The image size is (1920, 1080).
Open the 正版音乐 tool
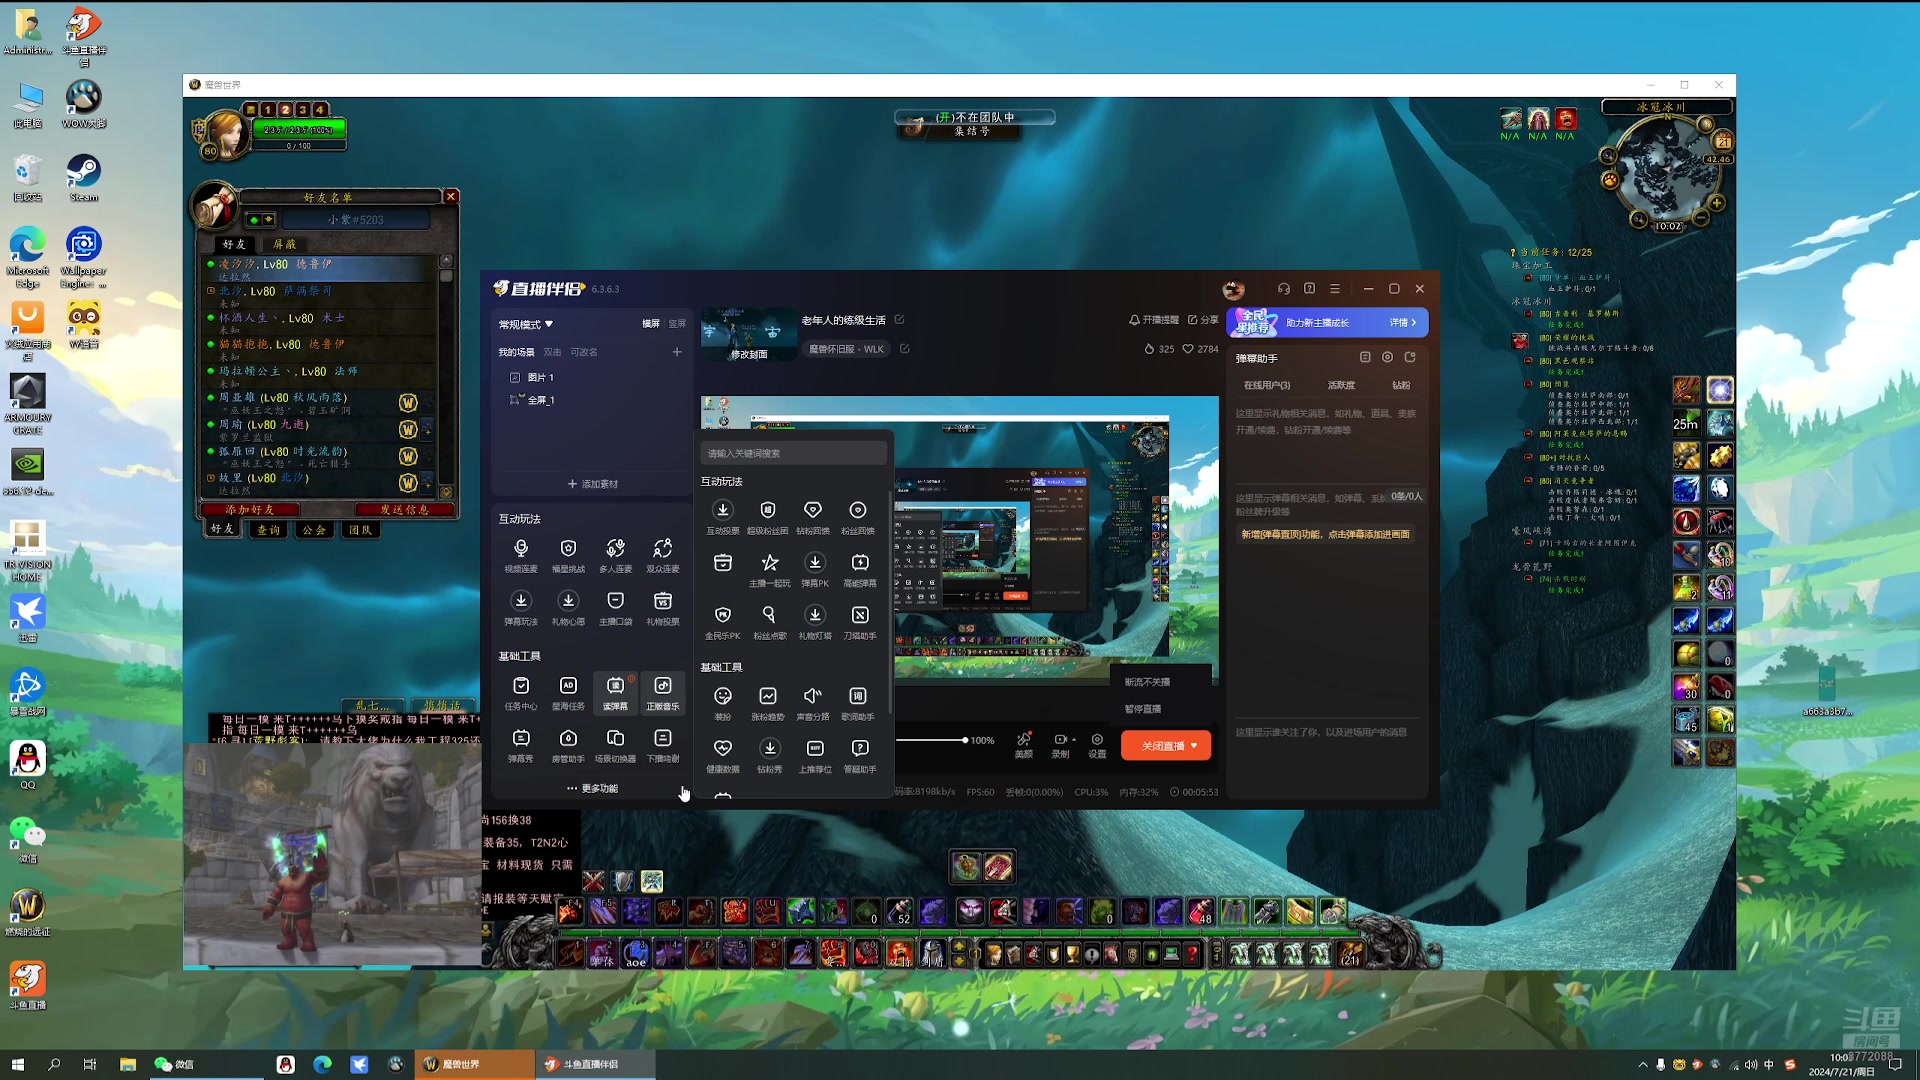662,693
